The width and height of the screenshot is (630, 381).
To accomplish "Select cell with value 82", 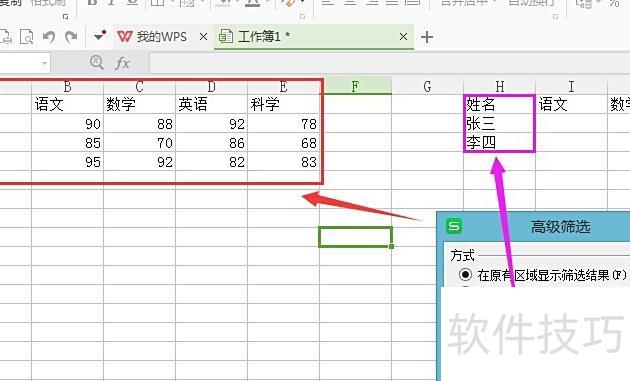I will coord(211,162).
